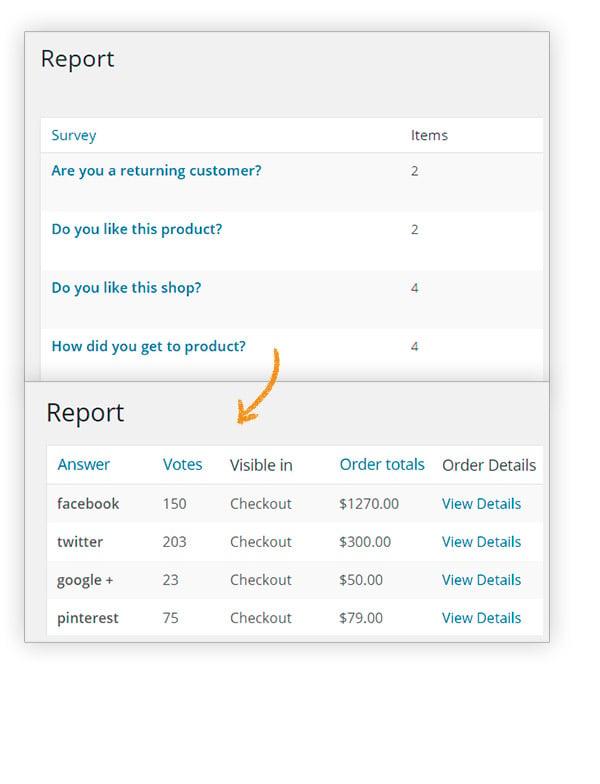Open 'Are you a returning customer?' survey
Viewport: 600px width, 784px height.
156,171
